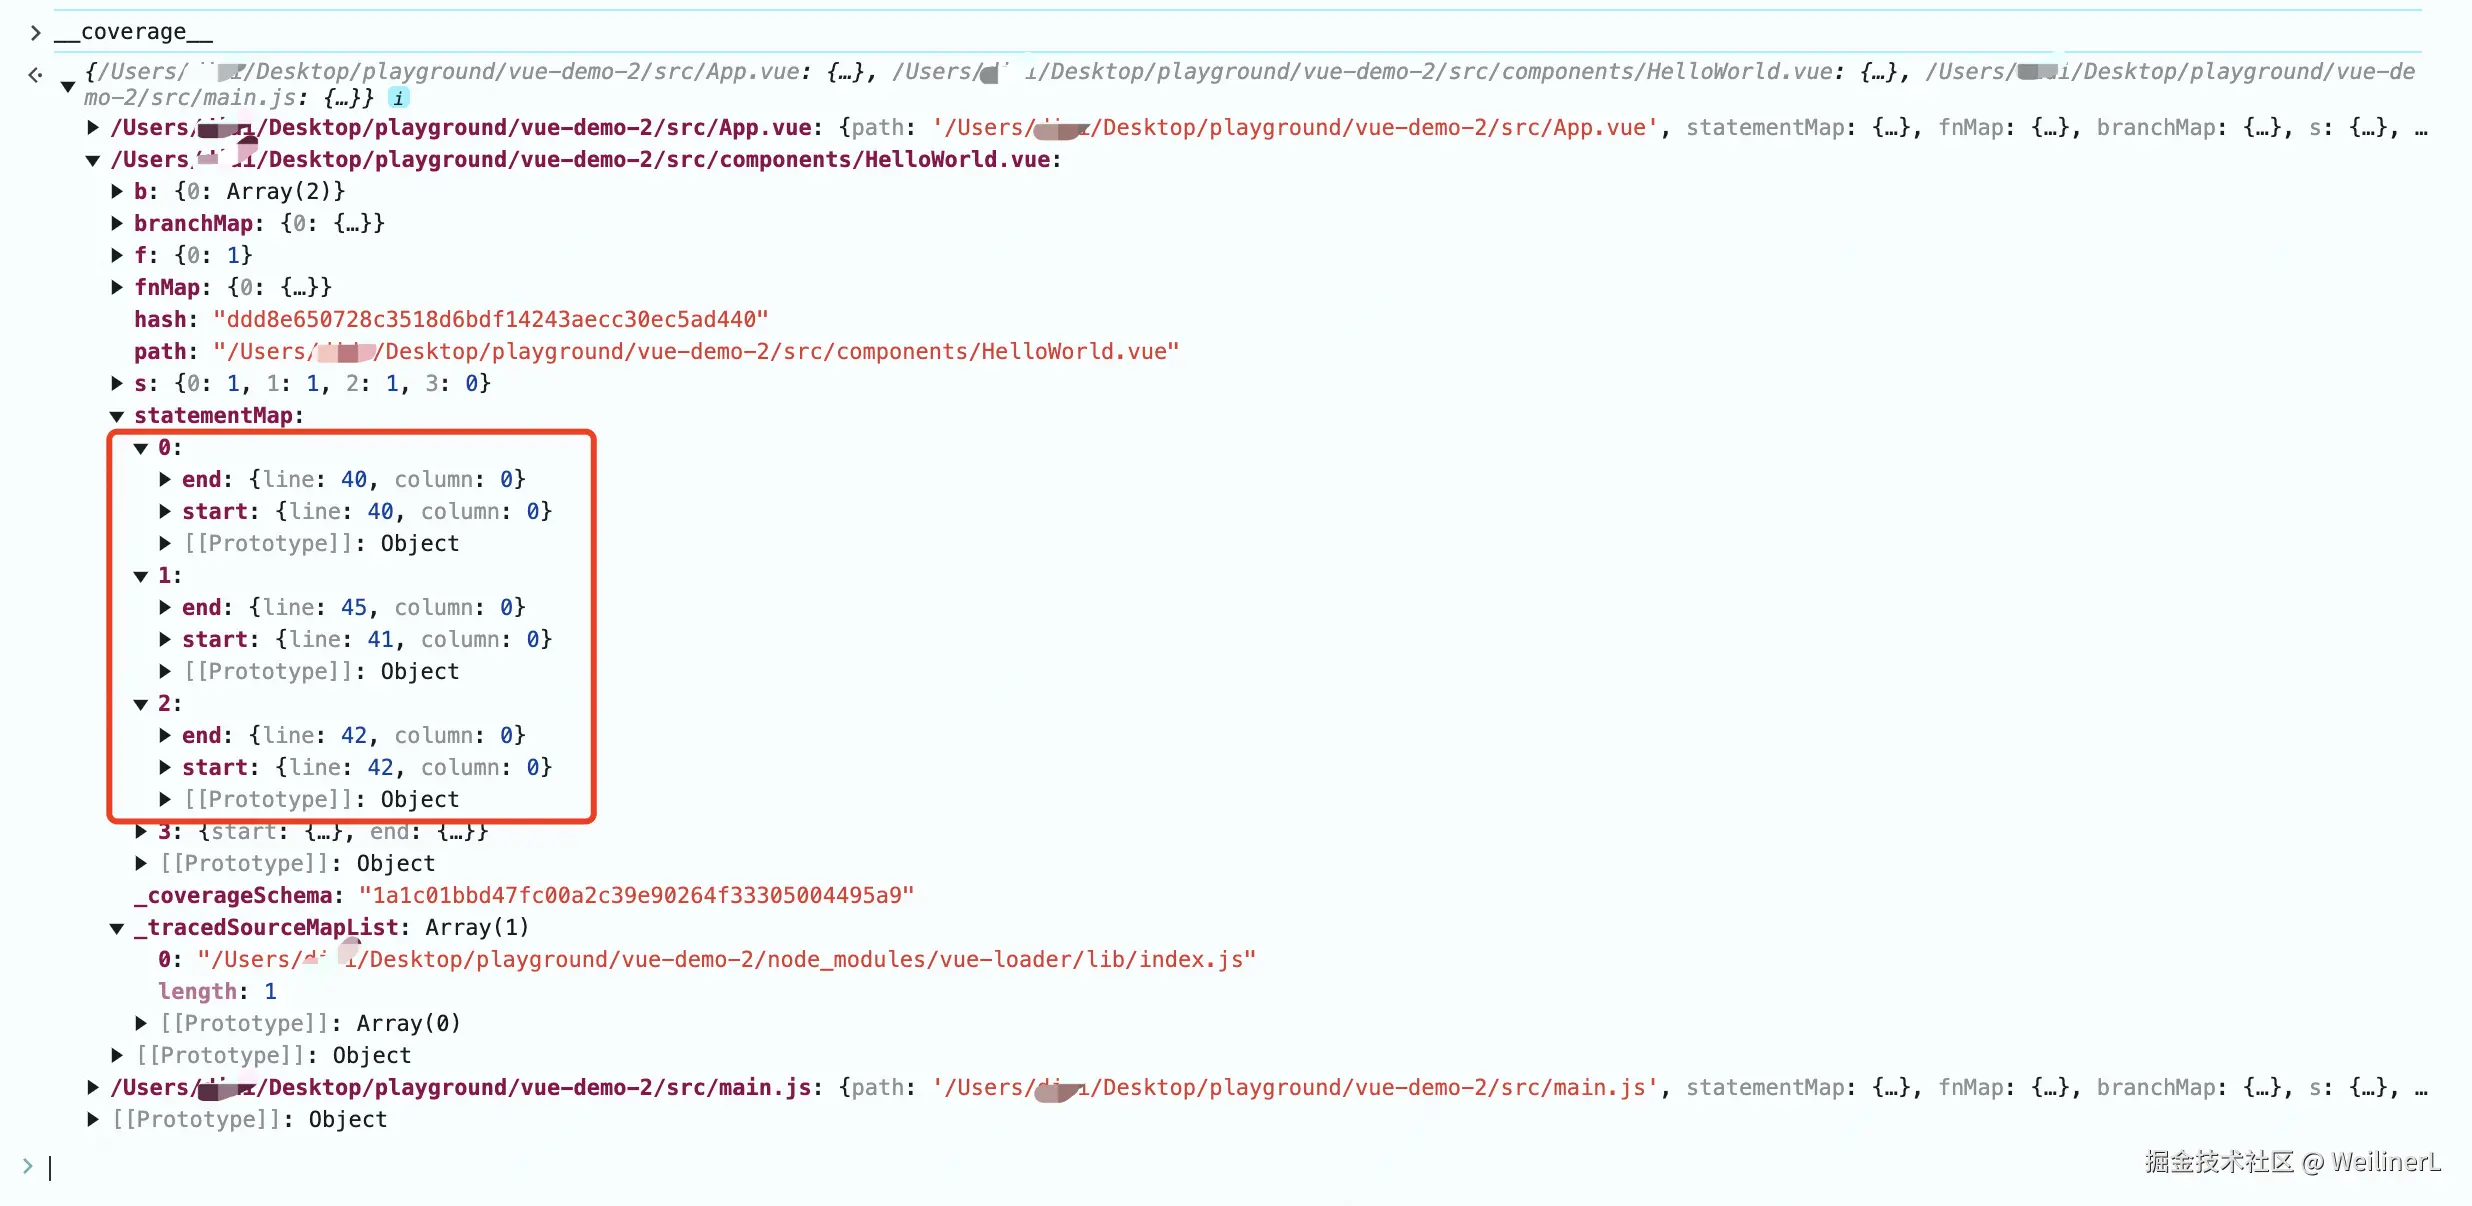
Task: Collapse the HelloWorld.vue coverage entry
Action: [x=93, y=160]
